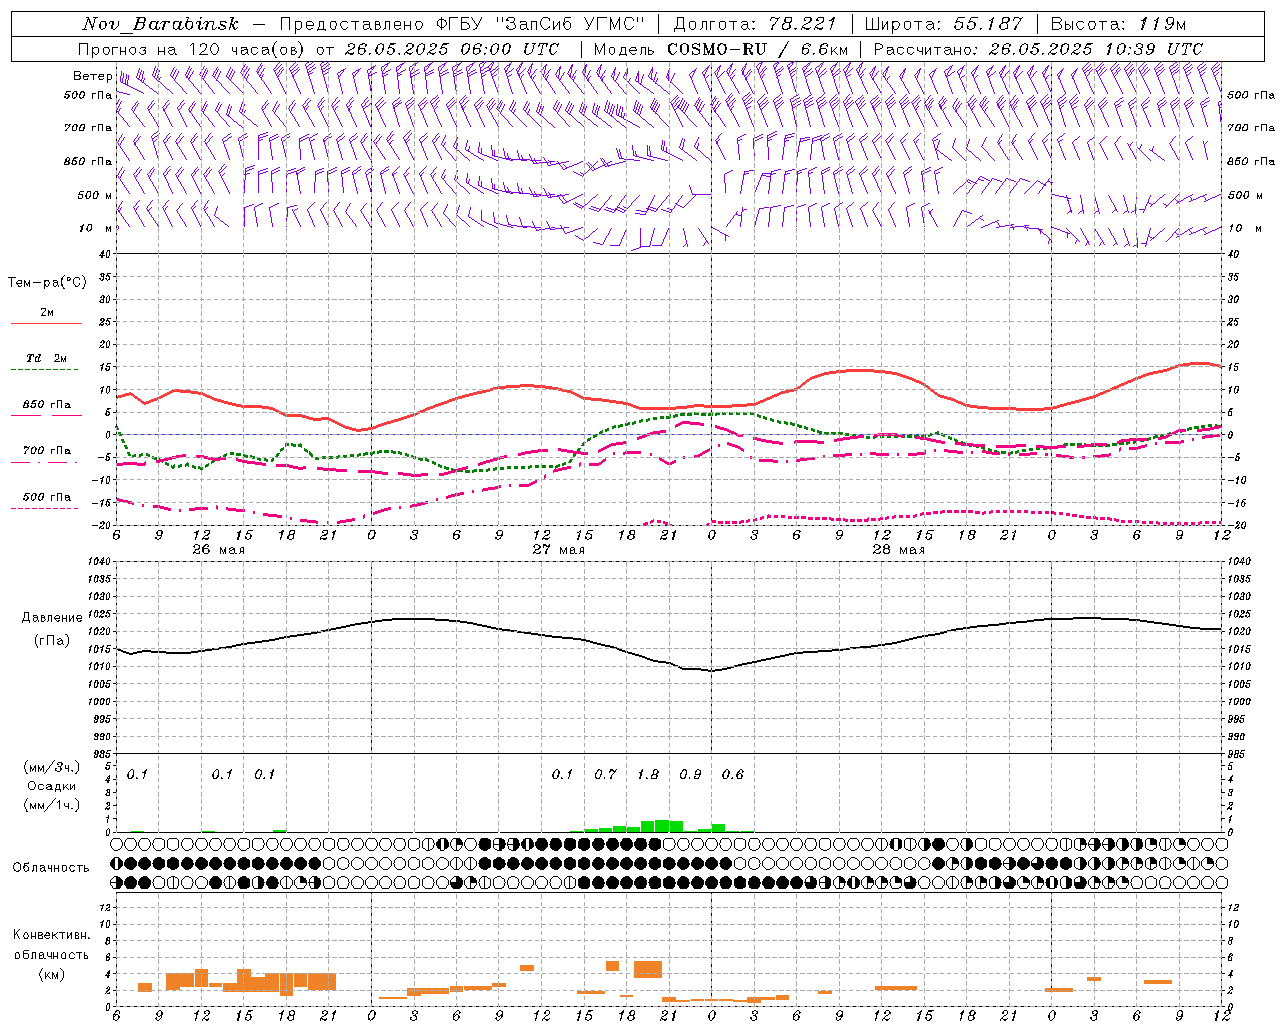Click the '(гПа)' unit label under Давление
Screen dimensions: 1280x1024
(x=52, y=639)
